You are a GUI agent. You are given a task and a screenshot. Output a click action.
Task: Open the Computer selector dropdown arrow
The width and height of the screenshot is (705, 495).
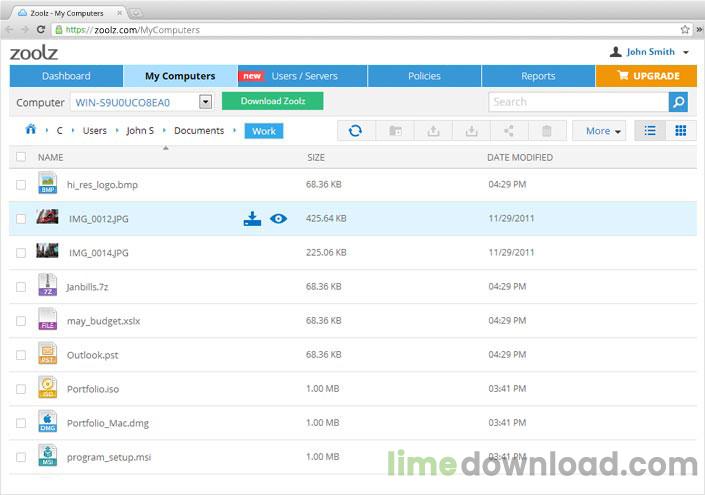[x=205, y=102]
